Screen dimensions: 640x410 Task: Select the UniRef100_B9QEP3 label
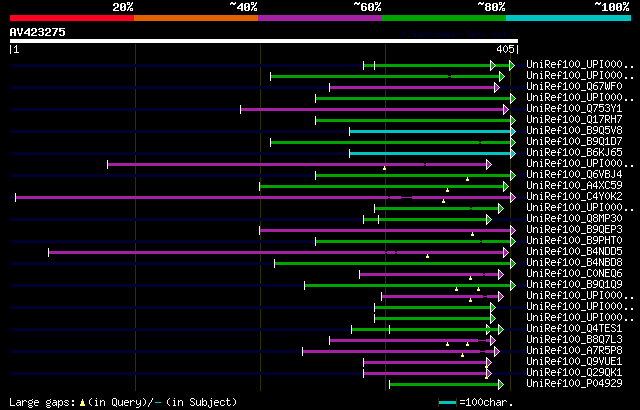(x=574, y=230)
